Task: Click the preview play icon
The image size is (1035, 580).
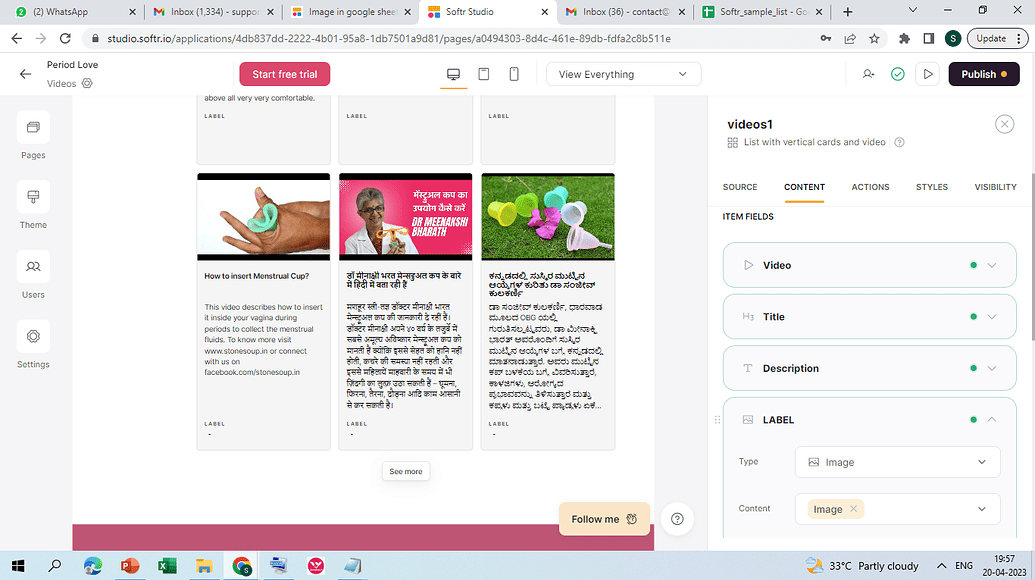Action: [928, 74]
